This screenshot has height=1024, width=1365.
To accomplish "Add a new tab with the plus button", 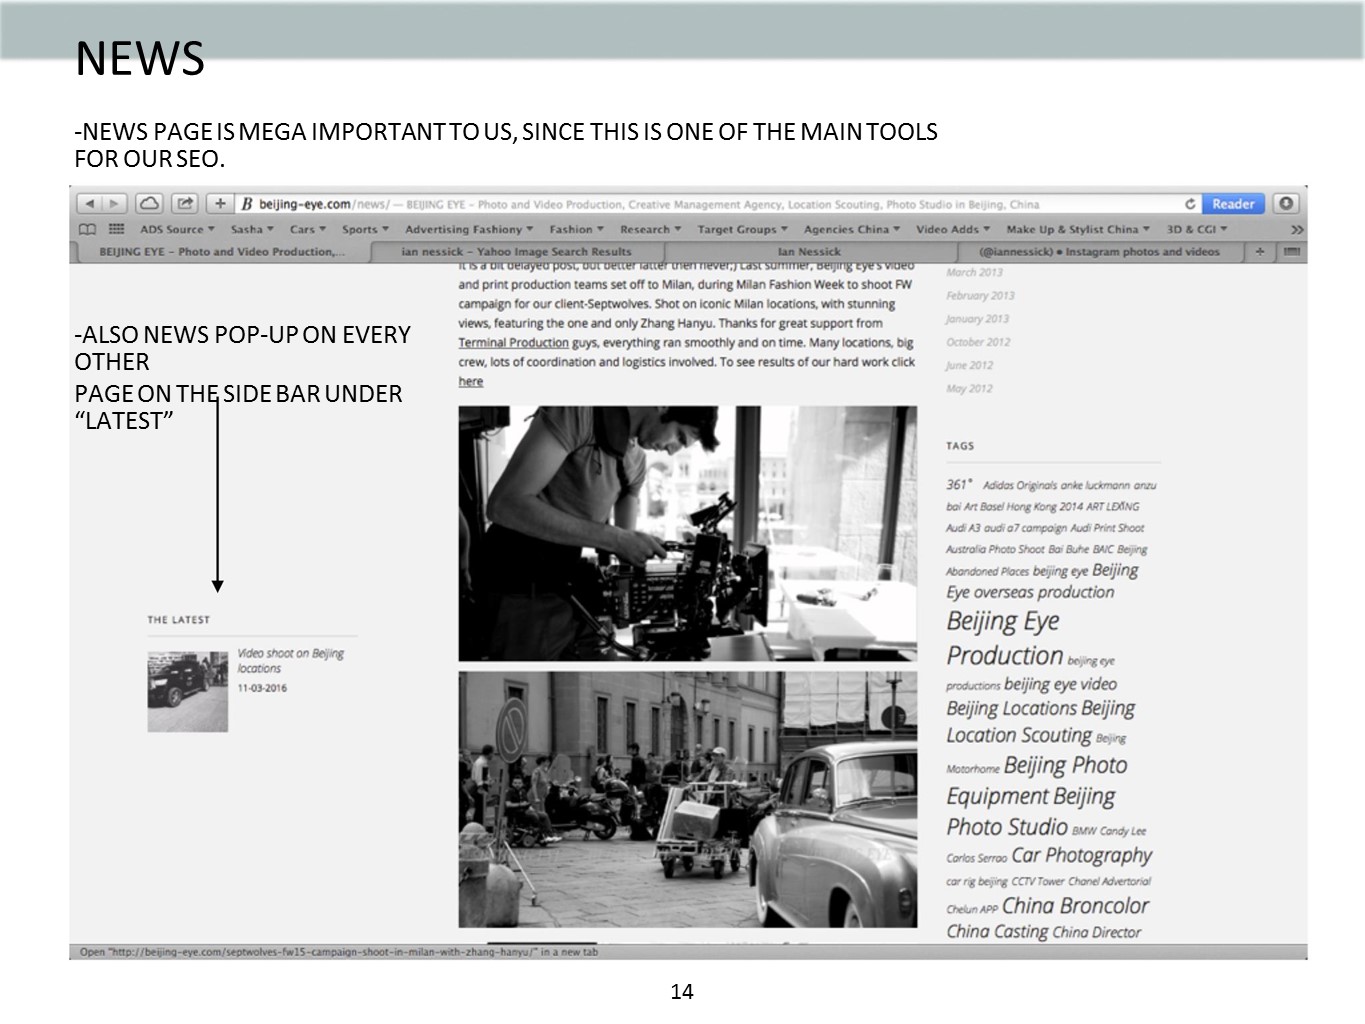I will click(1259, 252).
